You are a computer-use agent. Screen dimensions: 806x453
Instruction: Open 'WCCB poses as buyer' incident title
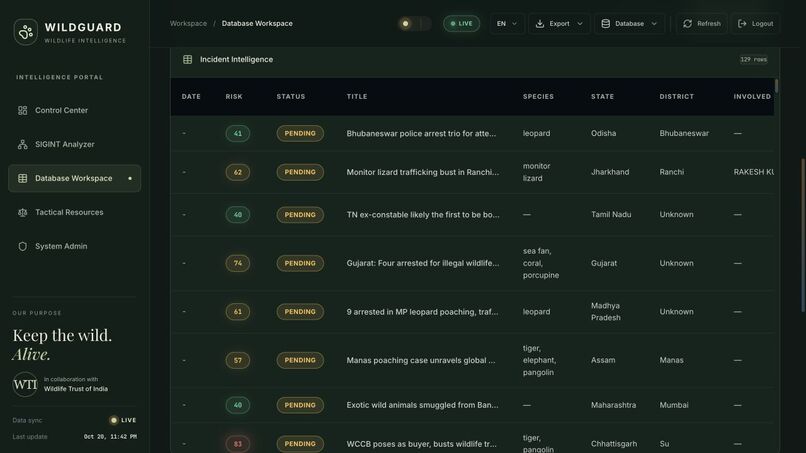[x=421, y=444]
